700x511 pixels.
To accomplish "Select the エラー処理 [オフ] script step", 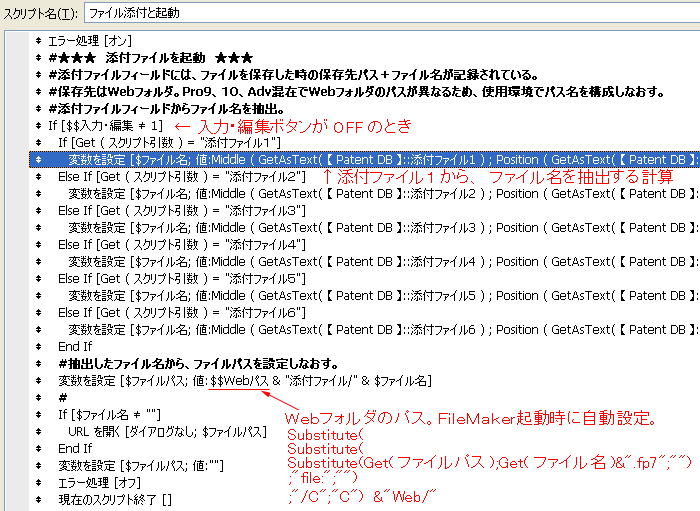I will [100, 482].
